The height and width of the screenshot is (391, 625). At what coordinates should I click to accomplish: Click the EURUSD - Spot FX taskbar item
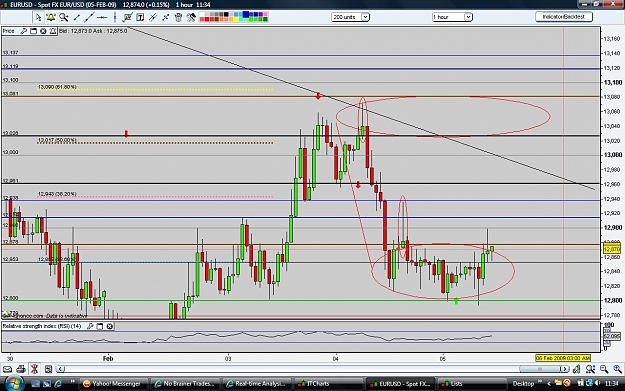pyautogui.click(x=400, y=384)
